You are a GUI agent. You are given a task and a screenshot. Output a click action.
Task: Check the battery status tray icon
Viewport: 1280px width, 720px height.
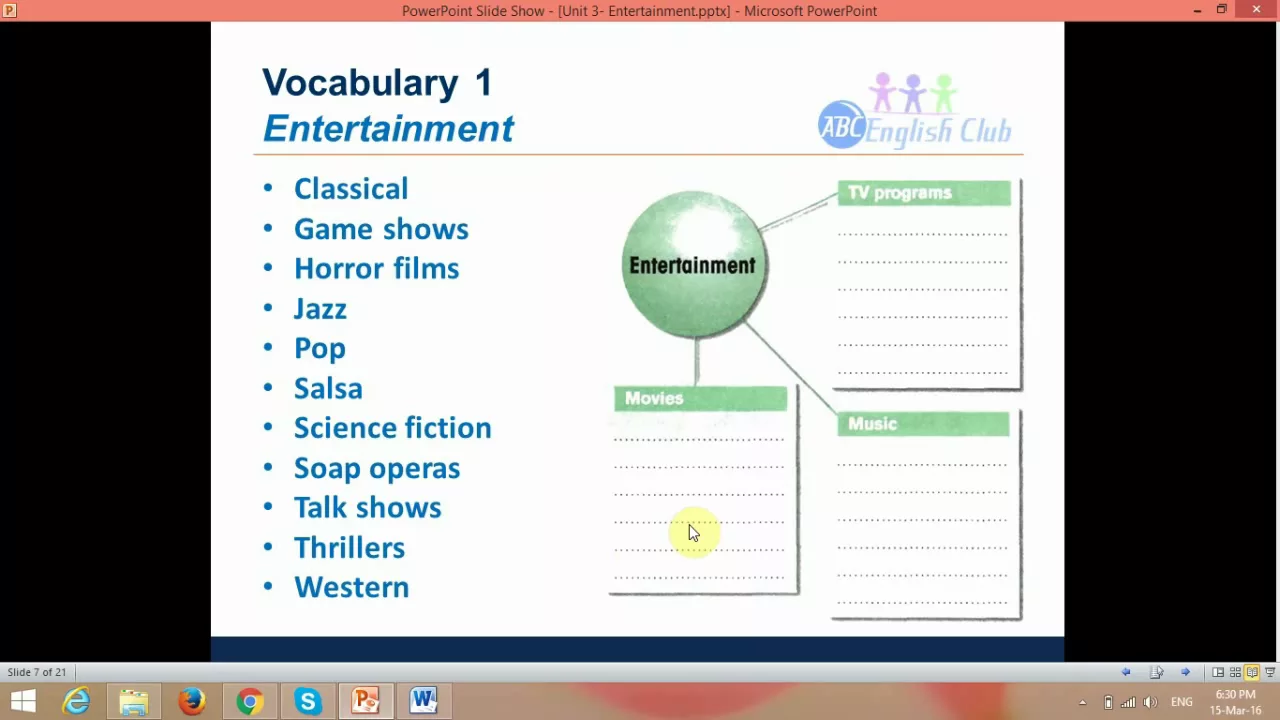coord(1108,702)
